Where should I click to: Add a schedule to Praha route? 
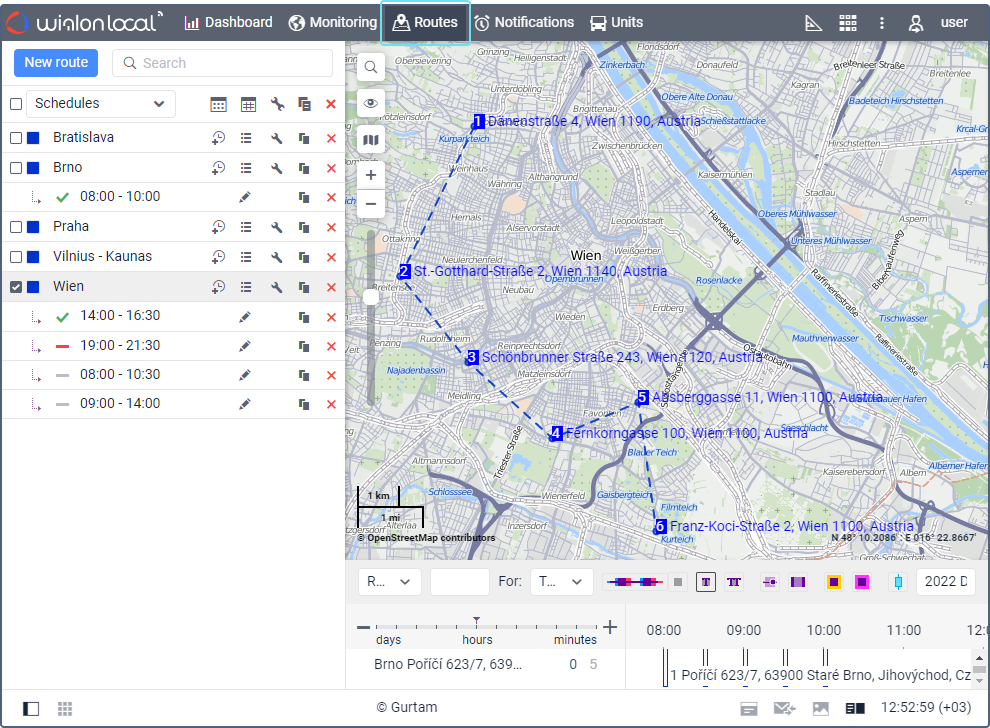point(218,228)
